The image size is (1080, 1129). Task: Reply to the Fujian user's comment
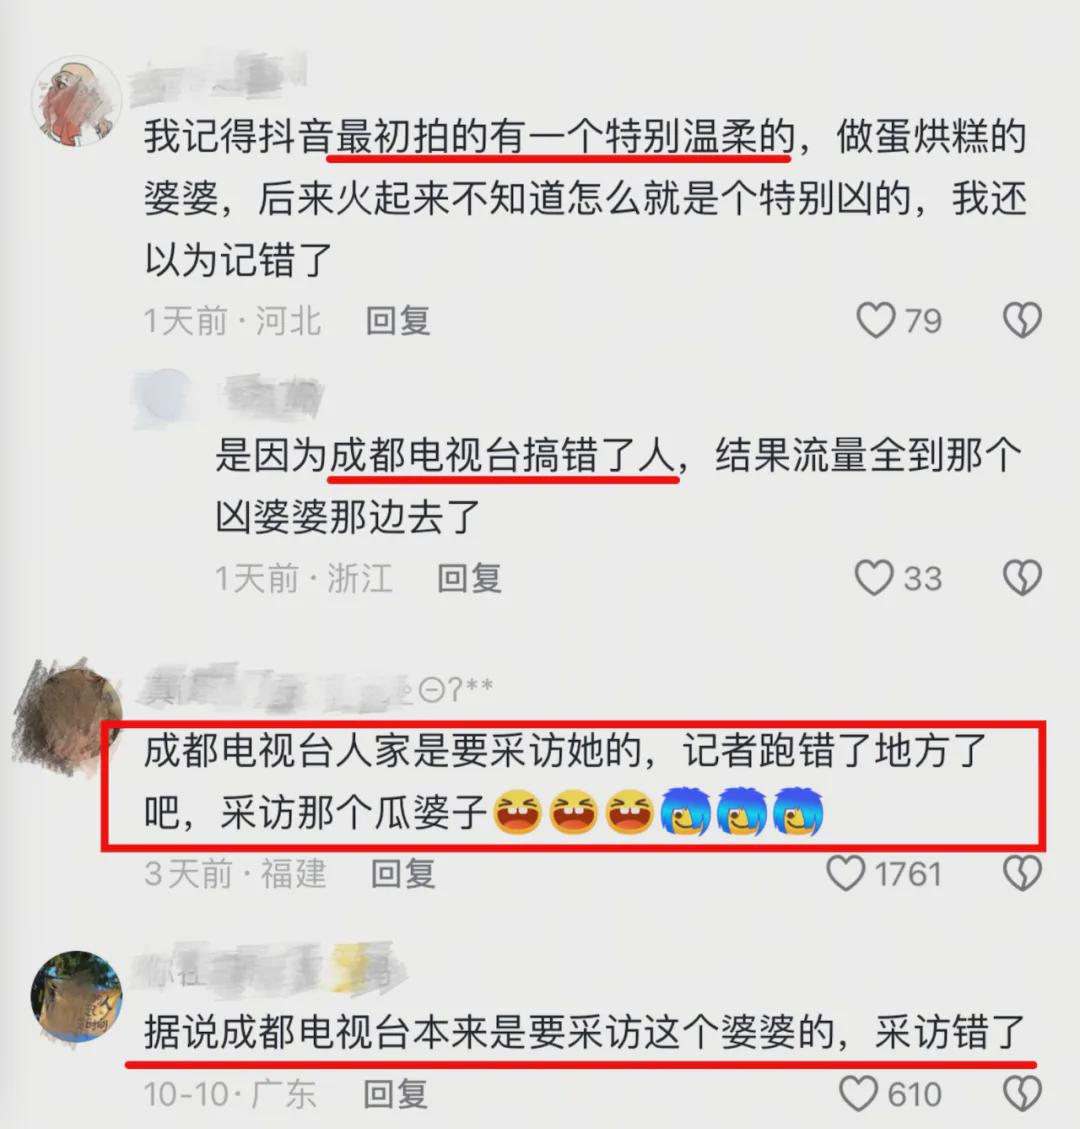click(x=403, y=873)
